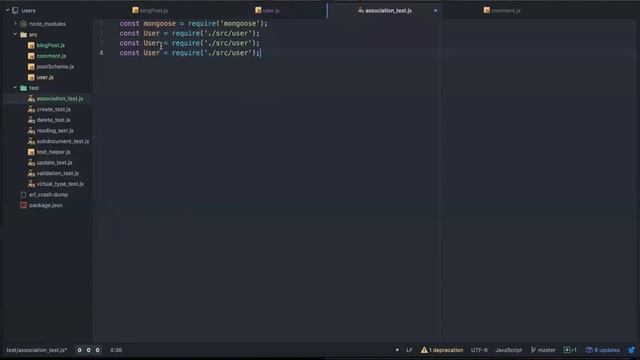640x360 pixels.
Task: Click the deprecation warning triangle icon
Action: [x=424, y=350]
